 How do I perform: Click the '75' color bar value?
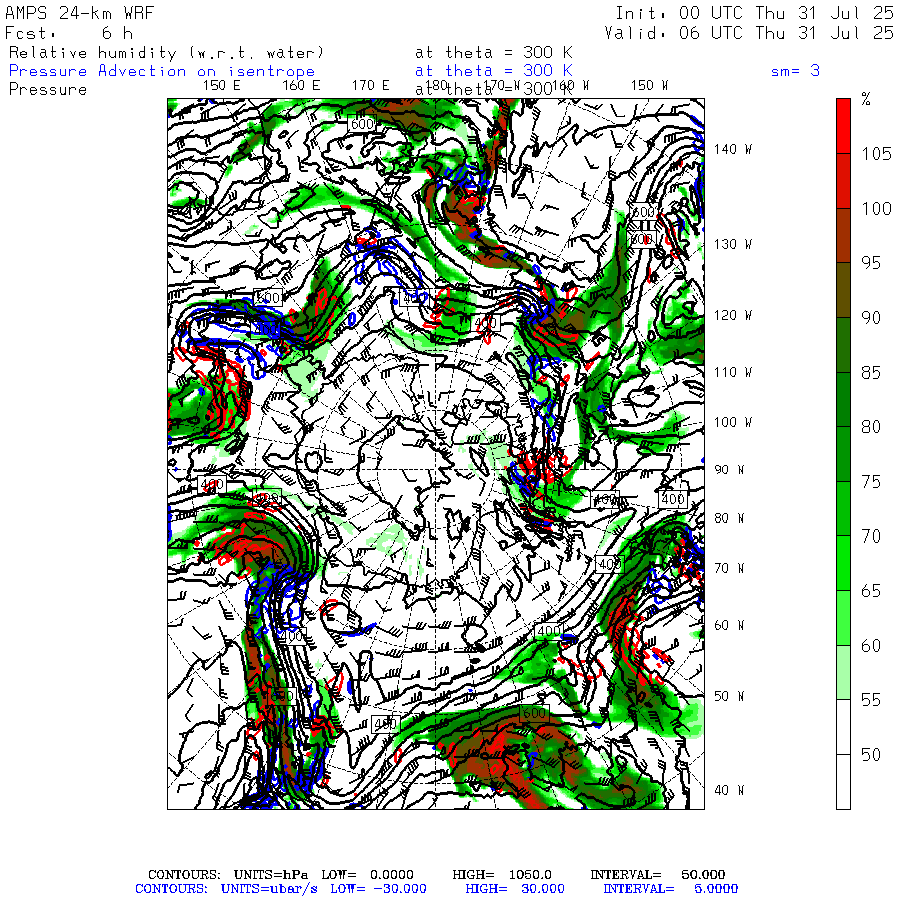pos(871,482)
